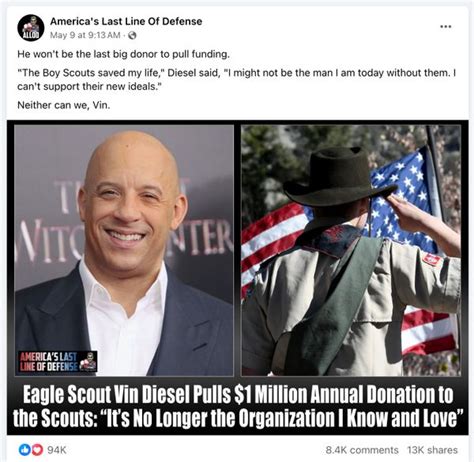Image resolution: width=474 pixels, height=462 pixels.
Task: View the 94K reactions count list
Action: point(57,450)
